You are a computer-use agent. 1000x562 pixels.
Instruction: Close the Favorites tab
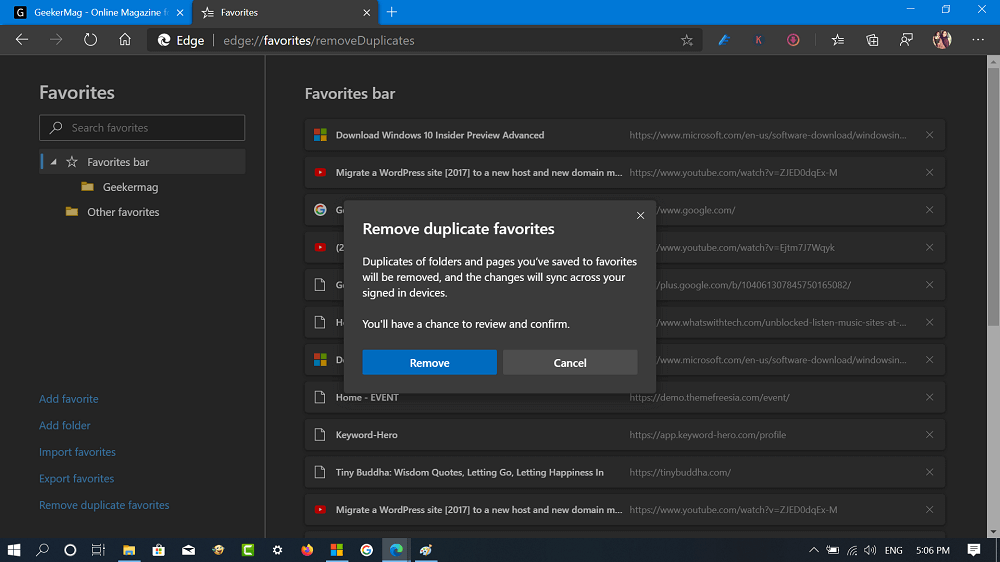coord(366,12)
